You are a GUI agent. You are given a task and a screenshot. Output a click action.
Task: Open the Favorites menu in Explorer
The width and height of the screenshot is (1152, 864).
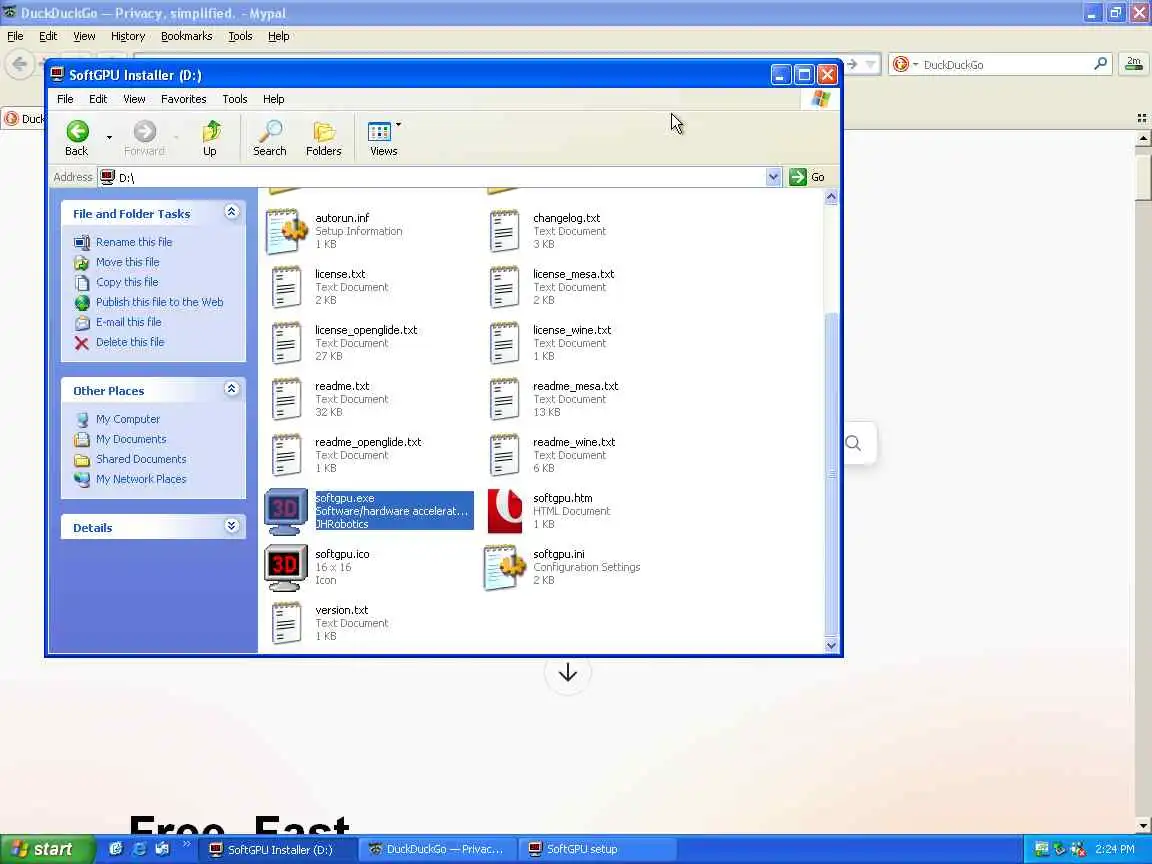(x=184, y=99)
